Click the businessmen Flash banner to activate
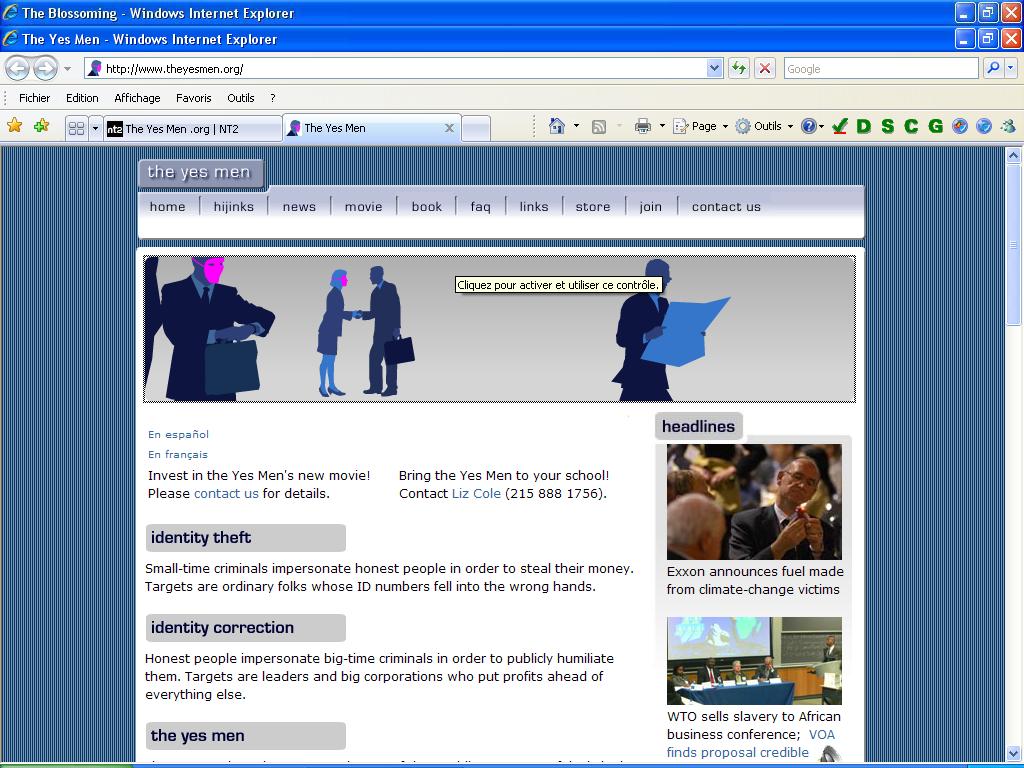Screen dimensions: 1024x768 [x=499, y=328]
